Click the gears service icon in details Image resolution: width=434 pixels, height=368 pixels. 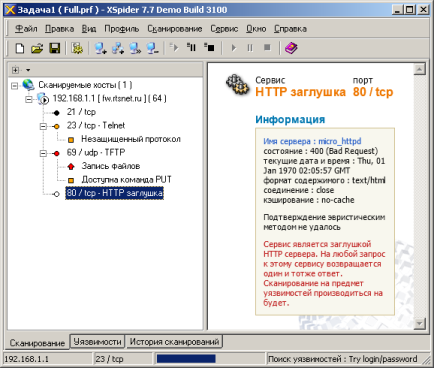click(x=238, y=85)
